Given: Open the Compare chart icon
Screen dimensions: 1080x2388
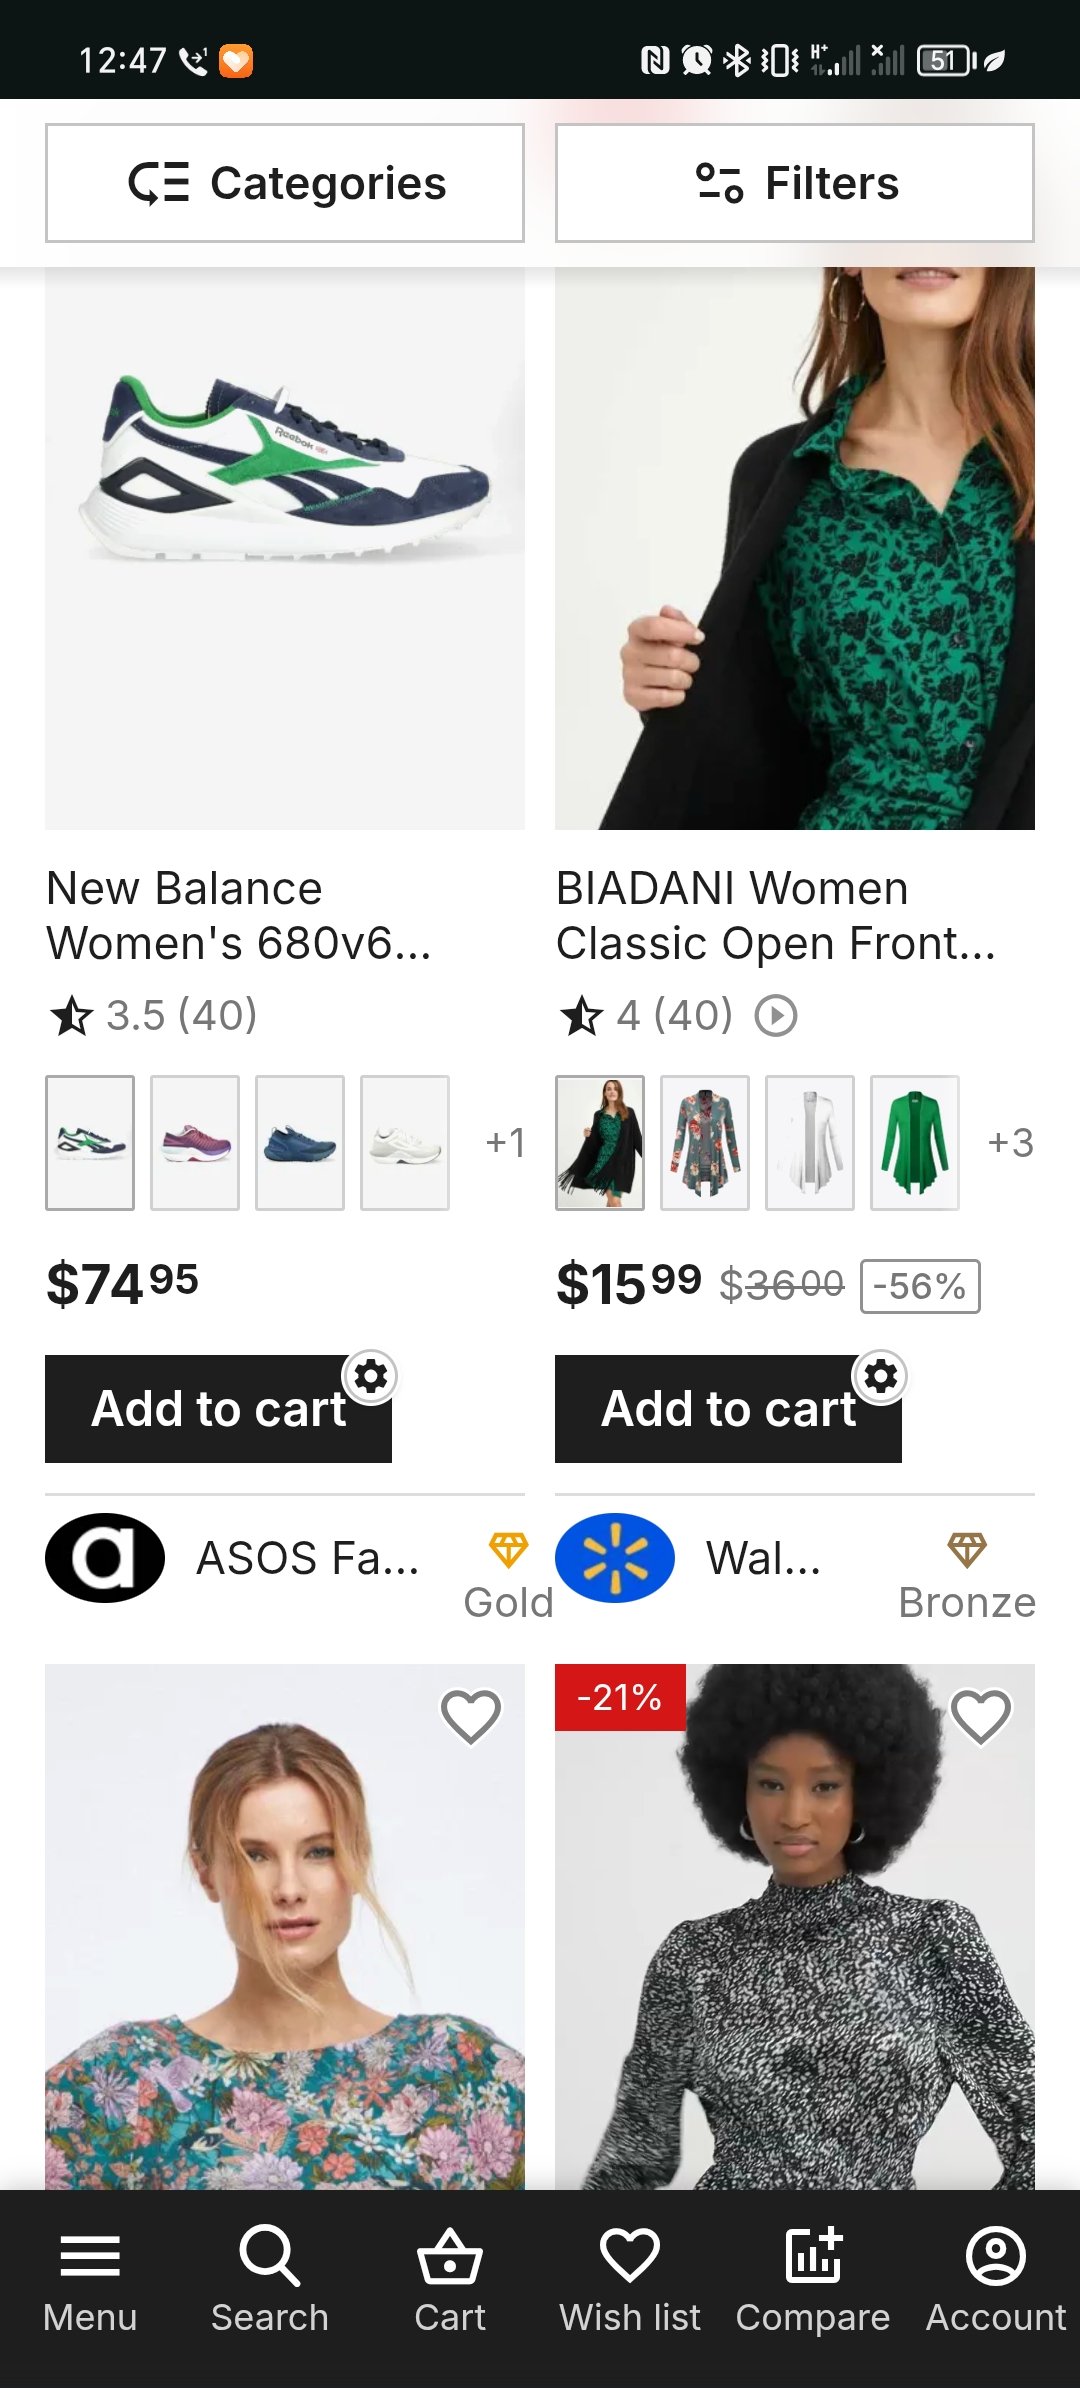Looking at the screenshot, I should (813, 2258).
